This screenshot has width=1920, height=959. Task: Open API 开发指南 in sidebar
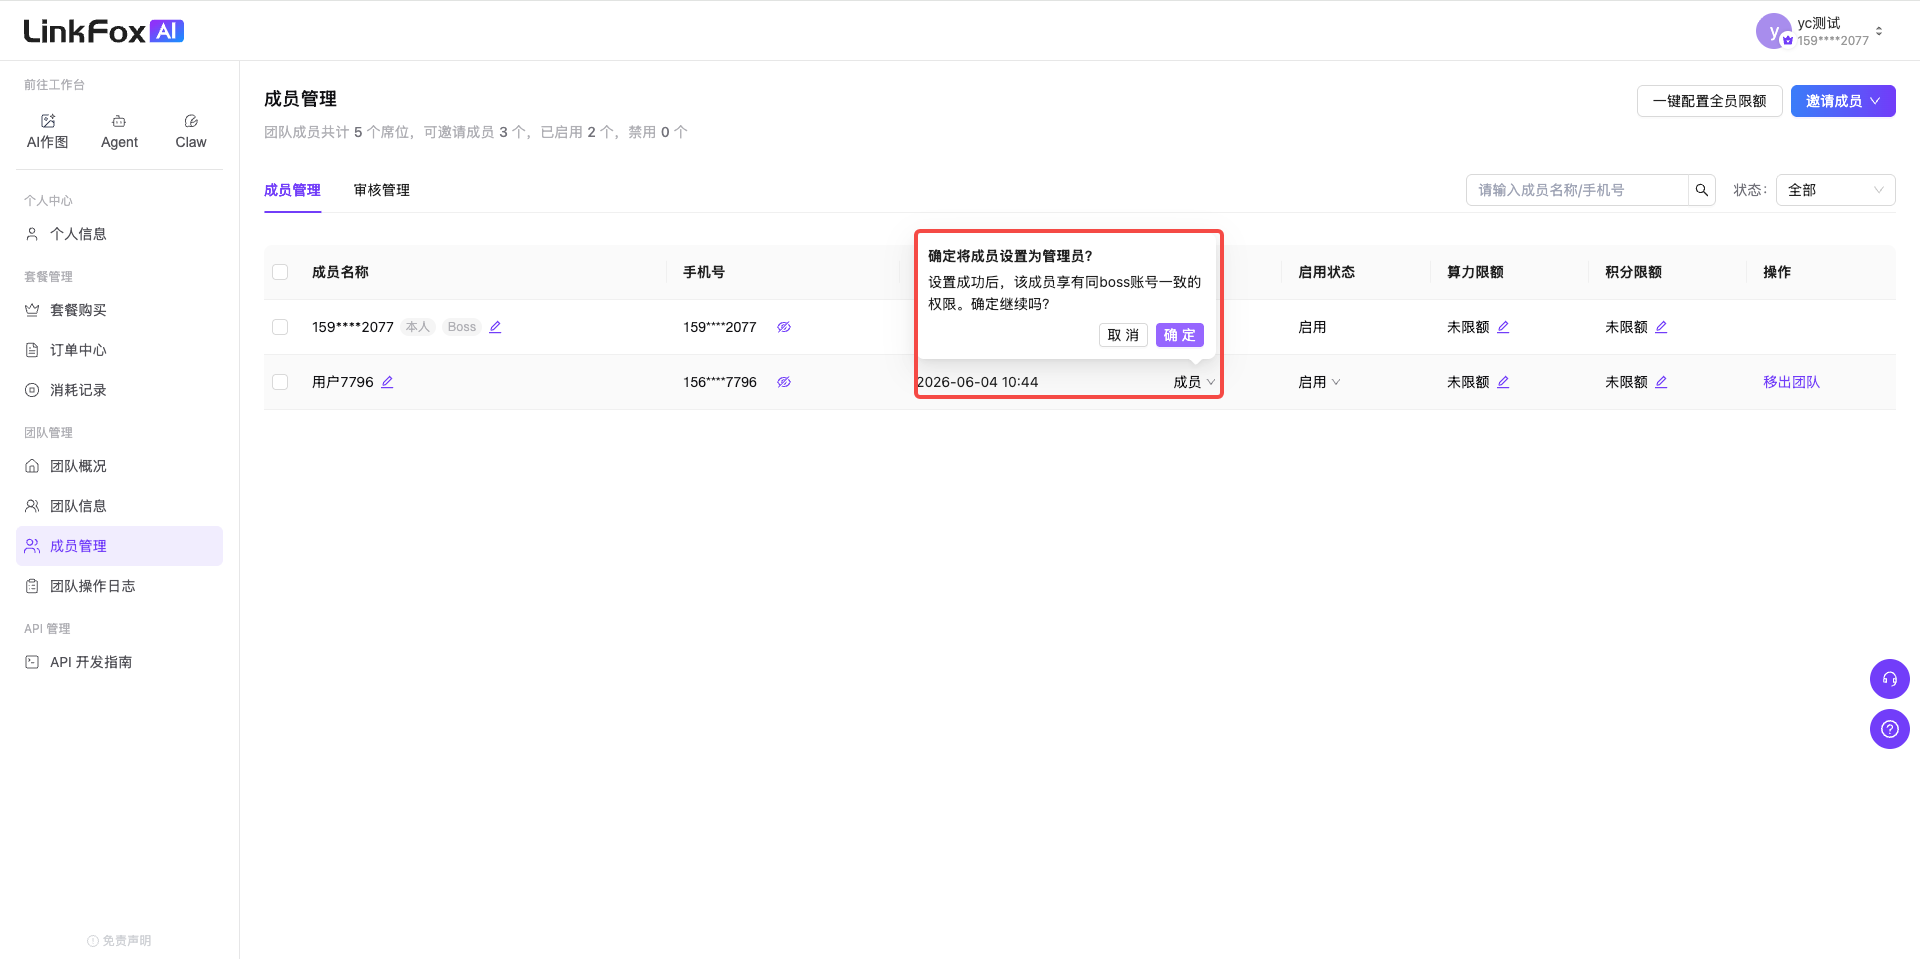[120, 662]
